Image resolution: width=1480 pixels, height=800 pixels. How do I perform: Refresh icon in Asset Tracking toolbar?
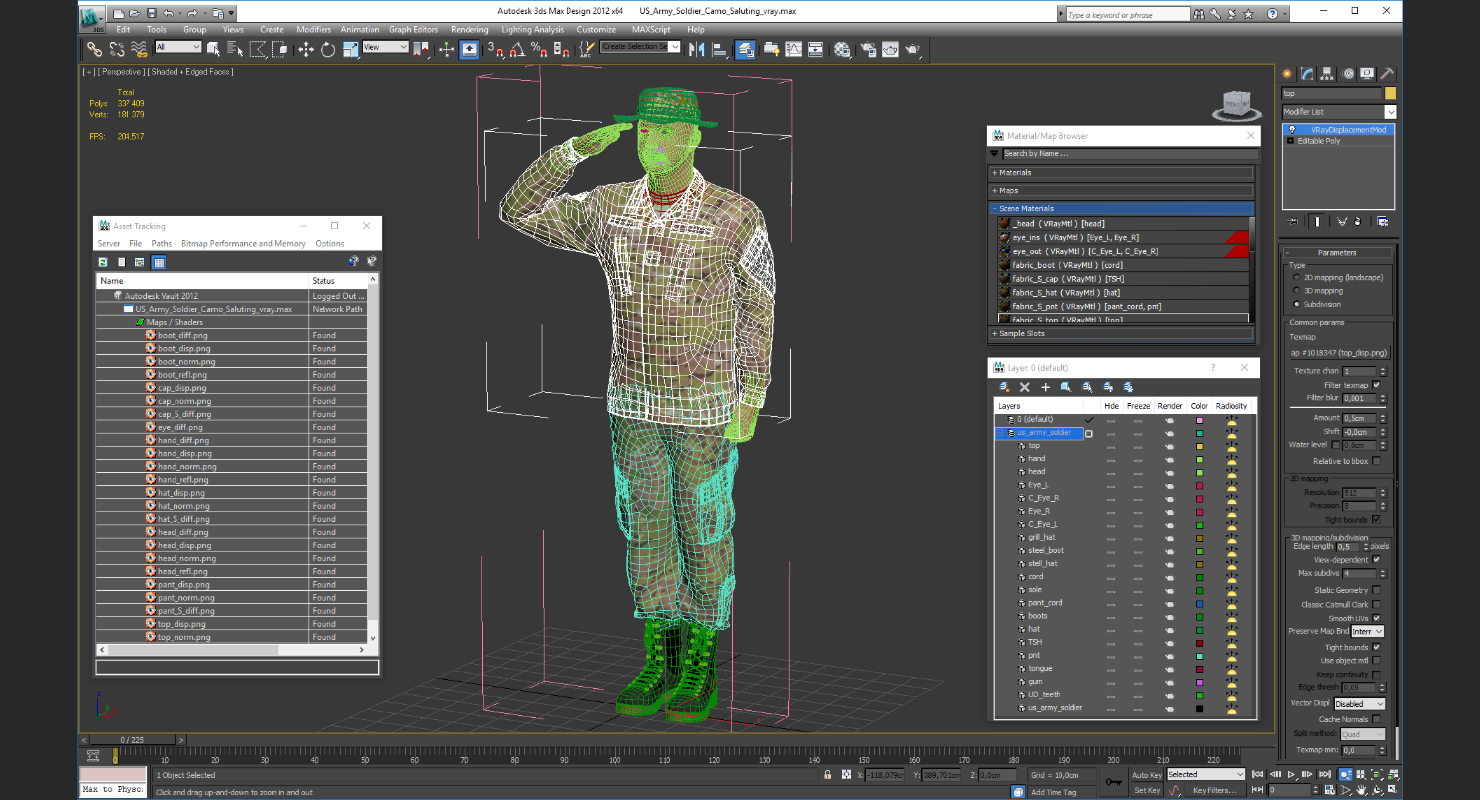tap(103, 262)
